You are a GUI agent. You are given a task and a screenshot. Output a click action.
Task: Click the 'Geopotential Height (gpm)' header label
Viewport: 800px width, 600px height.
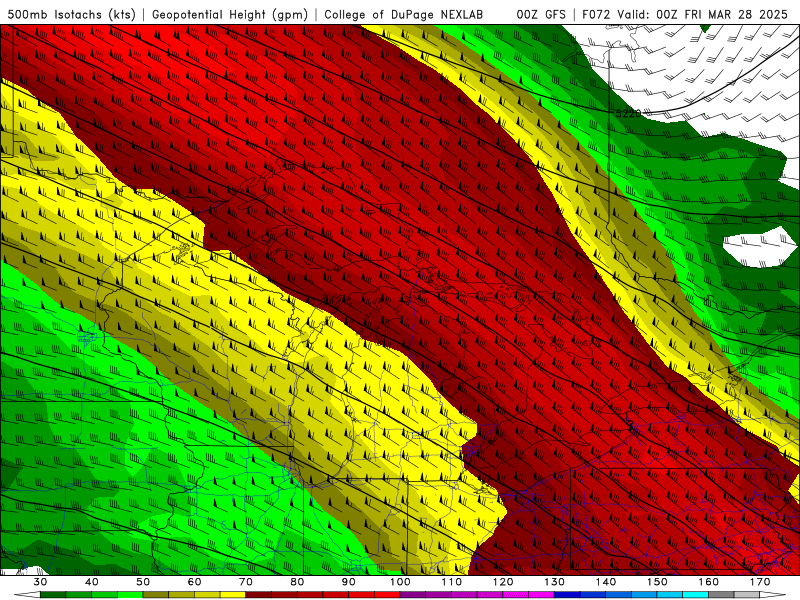point(230,14)
